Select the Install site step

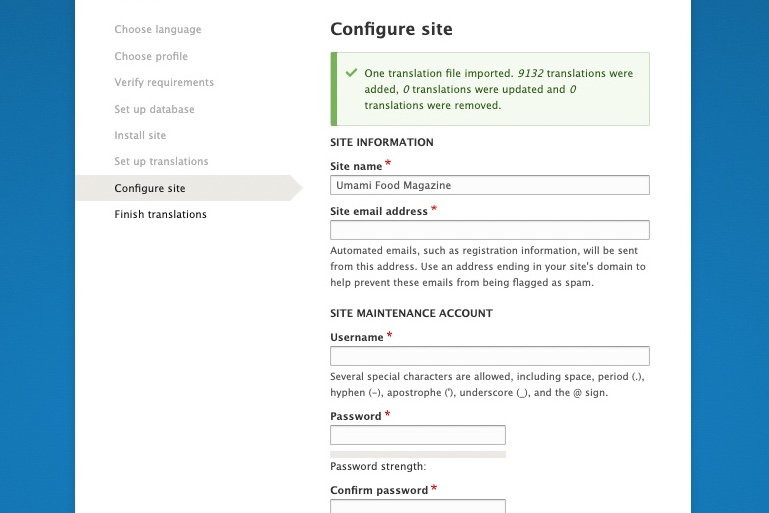(140, 135)
